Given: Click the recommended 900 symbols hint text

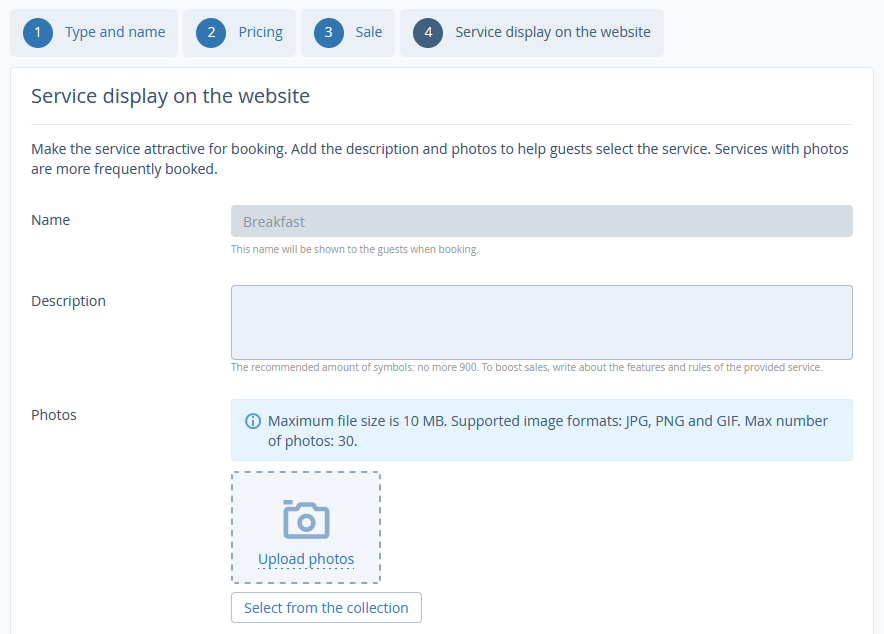Looking at the screenshot, I should 527,367.
